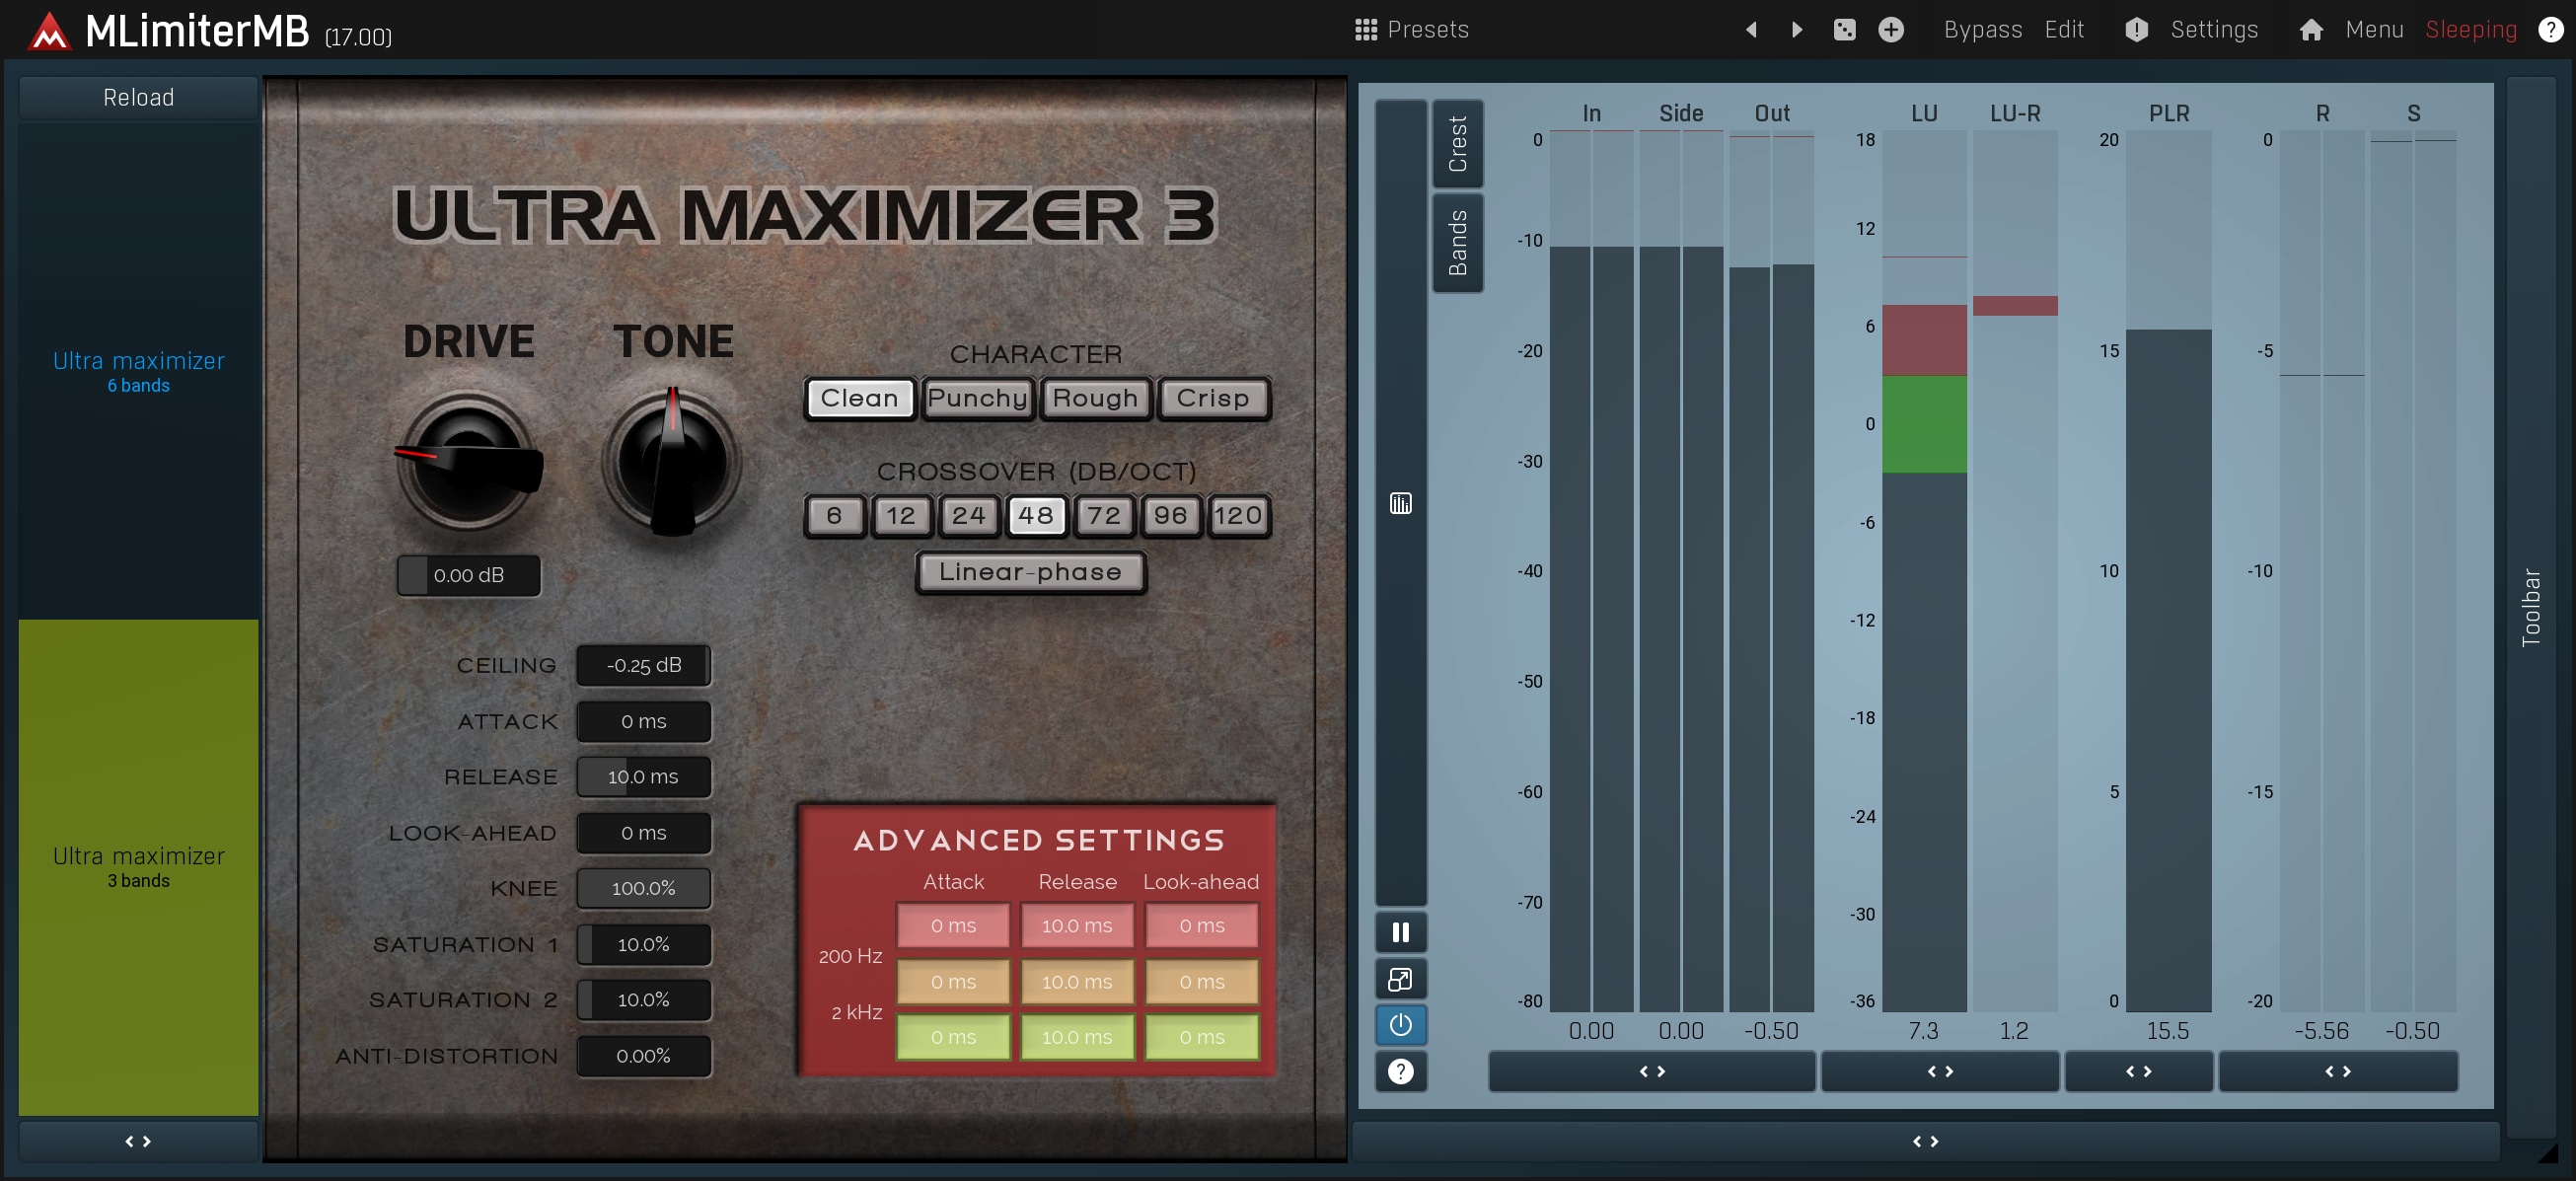Screen dimensions: 2576x1181
Task: Collapse the left preset panel arrows
Action: click(138, 1141)
